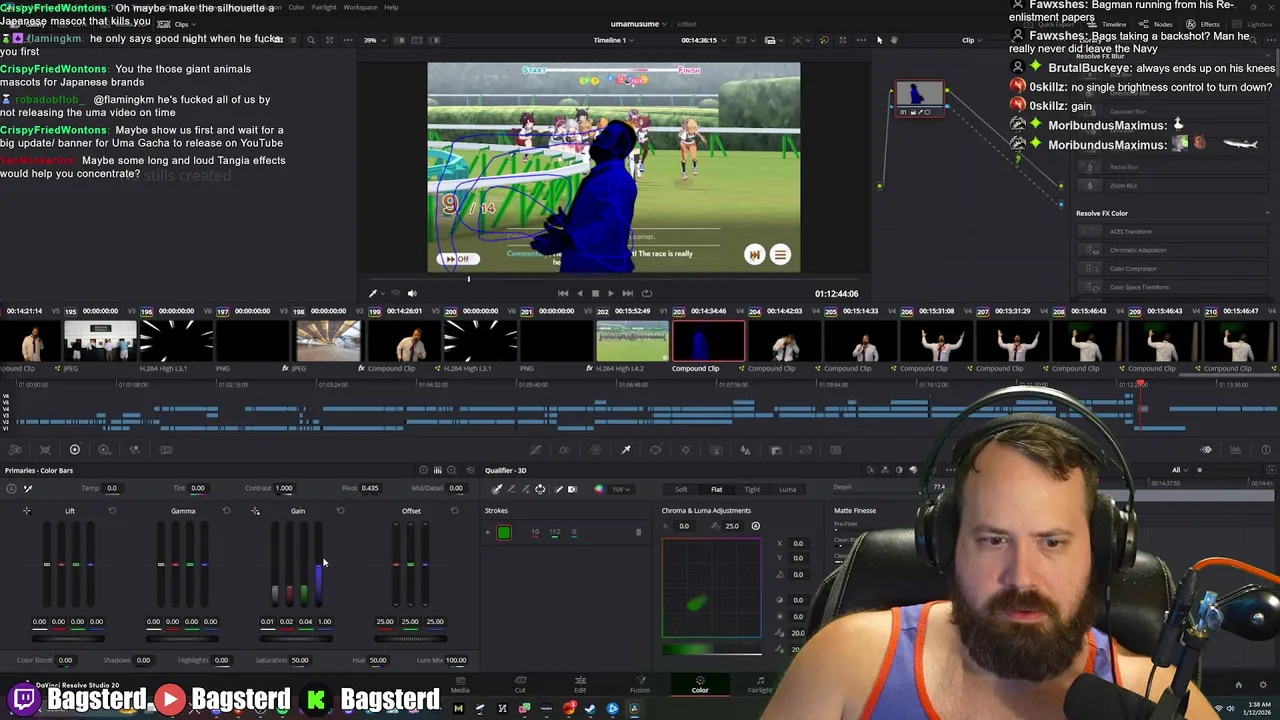Select the Qualifier eyedropper palette icon
The image size is (1280, 720).
pos(626,450)
